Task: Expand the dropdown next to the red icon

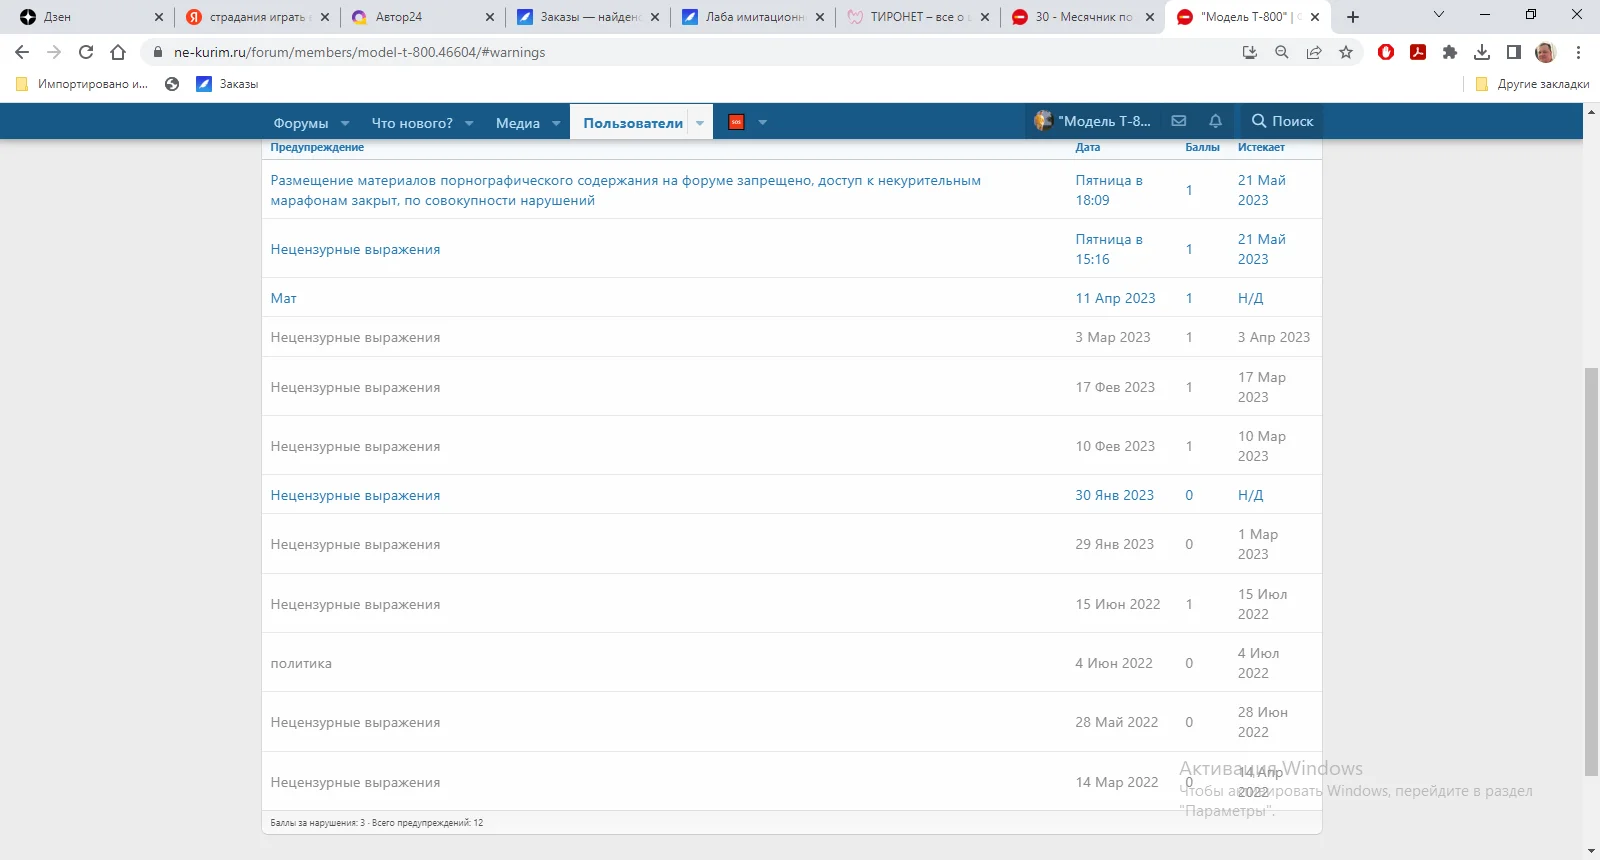Action: 763,123
